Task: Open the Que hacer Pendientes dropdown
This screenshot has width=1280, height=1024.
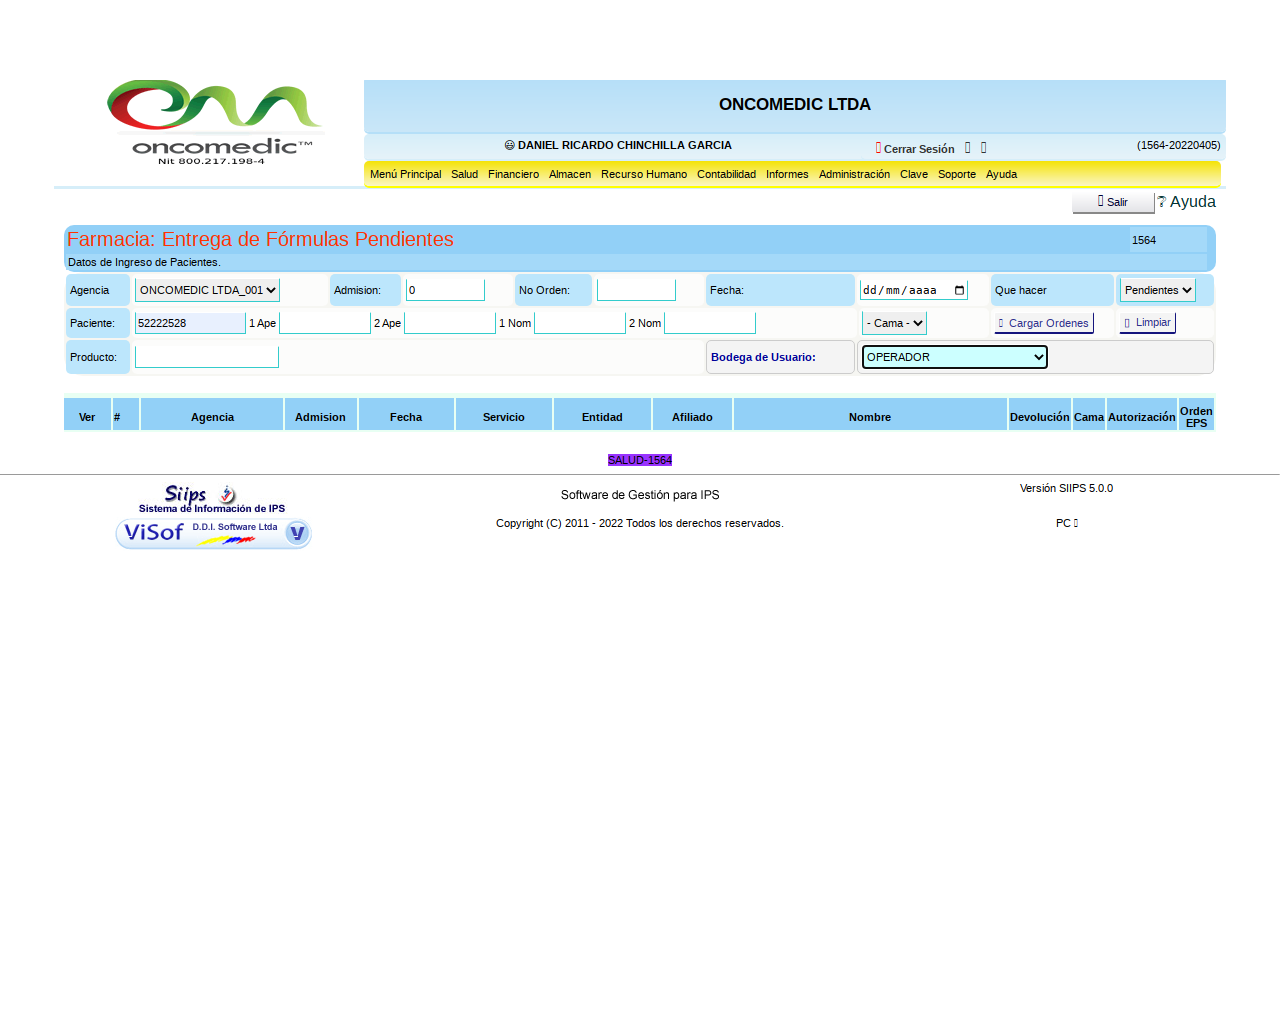Action: [x=1157, y=291]
